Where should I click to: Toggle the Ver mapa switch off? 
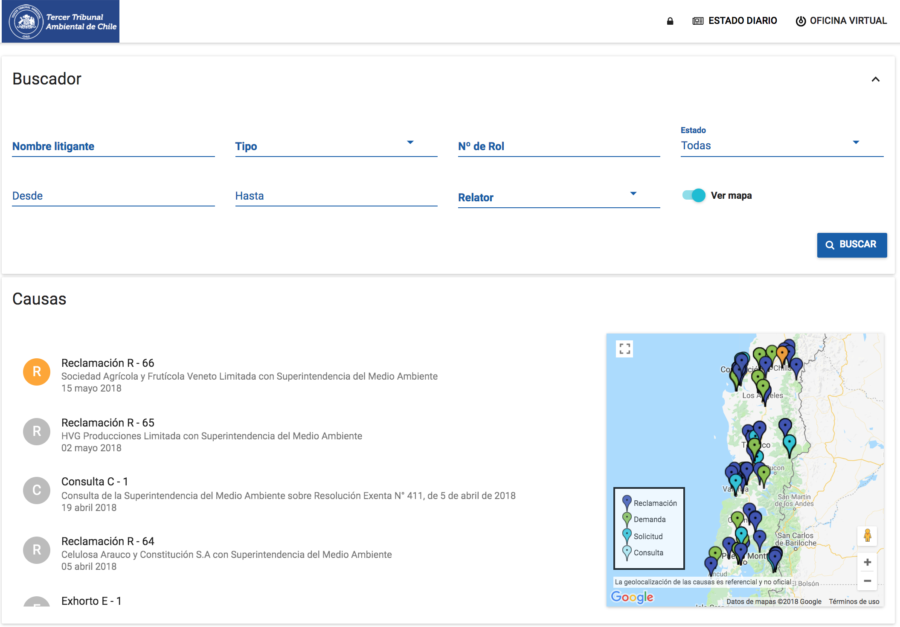coord(694,196)
